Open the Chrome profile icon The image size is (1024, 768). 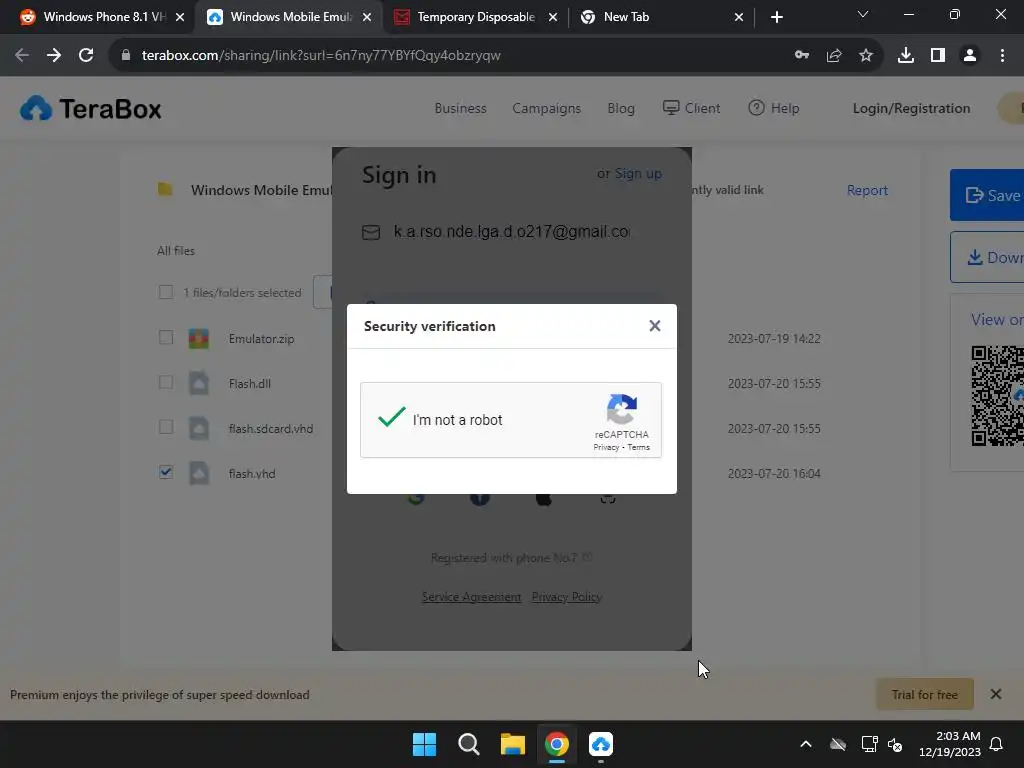click(970, 56)
